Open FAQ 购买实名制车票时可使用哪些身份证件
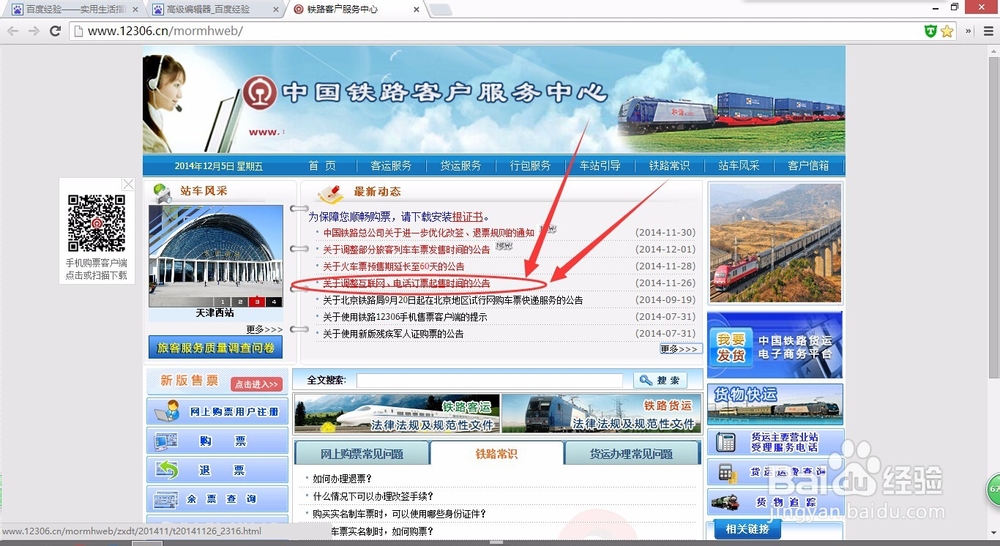This screenshot has width=1000, height=546. [x=400, y=513]
